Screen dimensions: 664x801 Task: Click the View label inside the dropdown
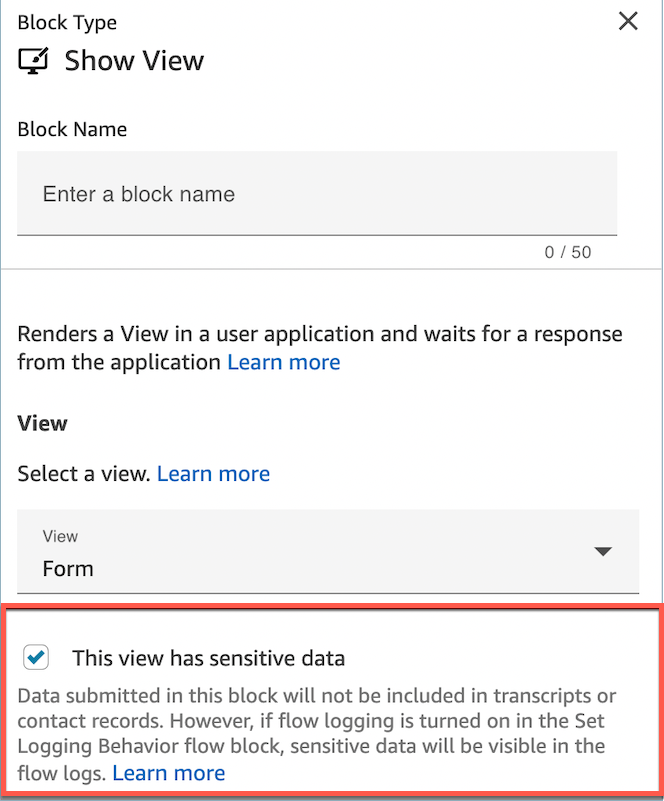pyautogui.click(x=60, y=536)
